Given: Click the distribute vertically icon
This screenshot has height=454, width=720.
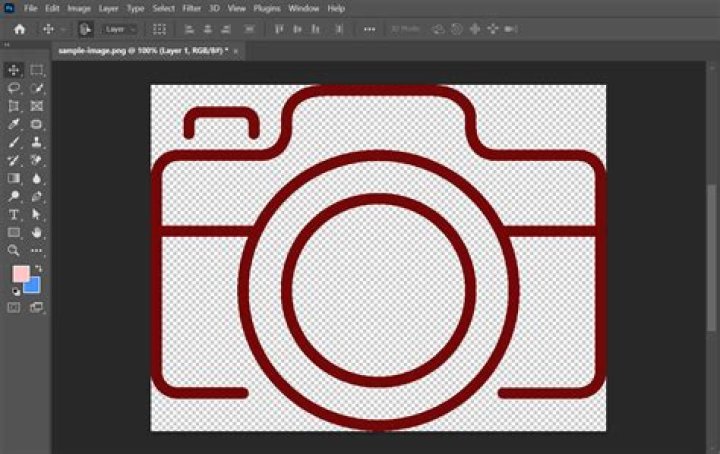Looking at the screenshot, I should pos(339,29).
